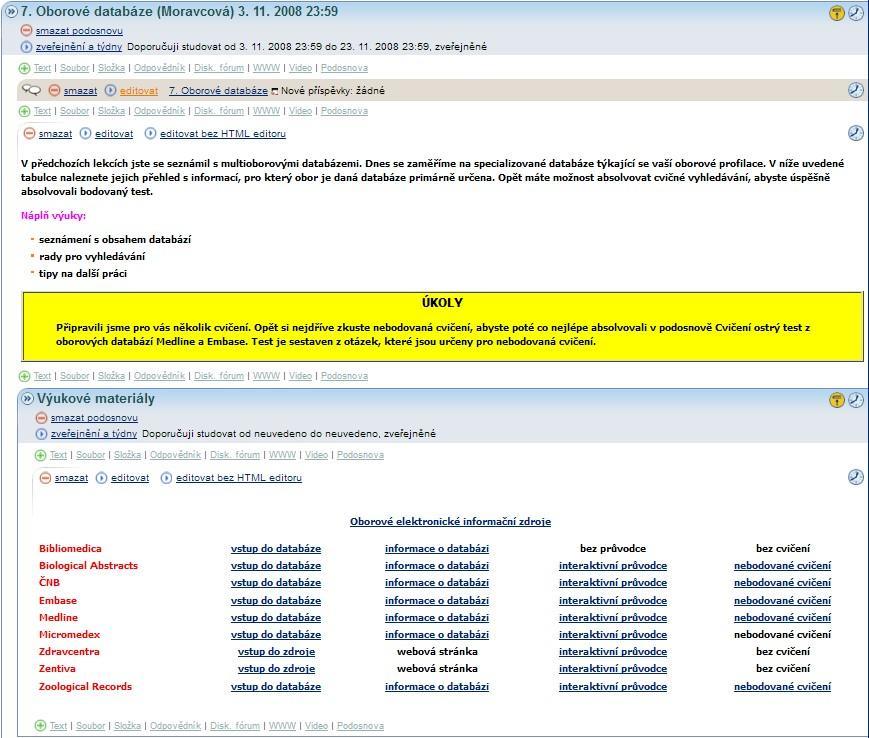Open nebodované cvičení for Zoological Records
Image resolution: width=869 pixels, height=738 pixels.
coord(783,687)
